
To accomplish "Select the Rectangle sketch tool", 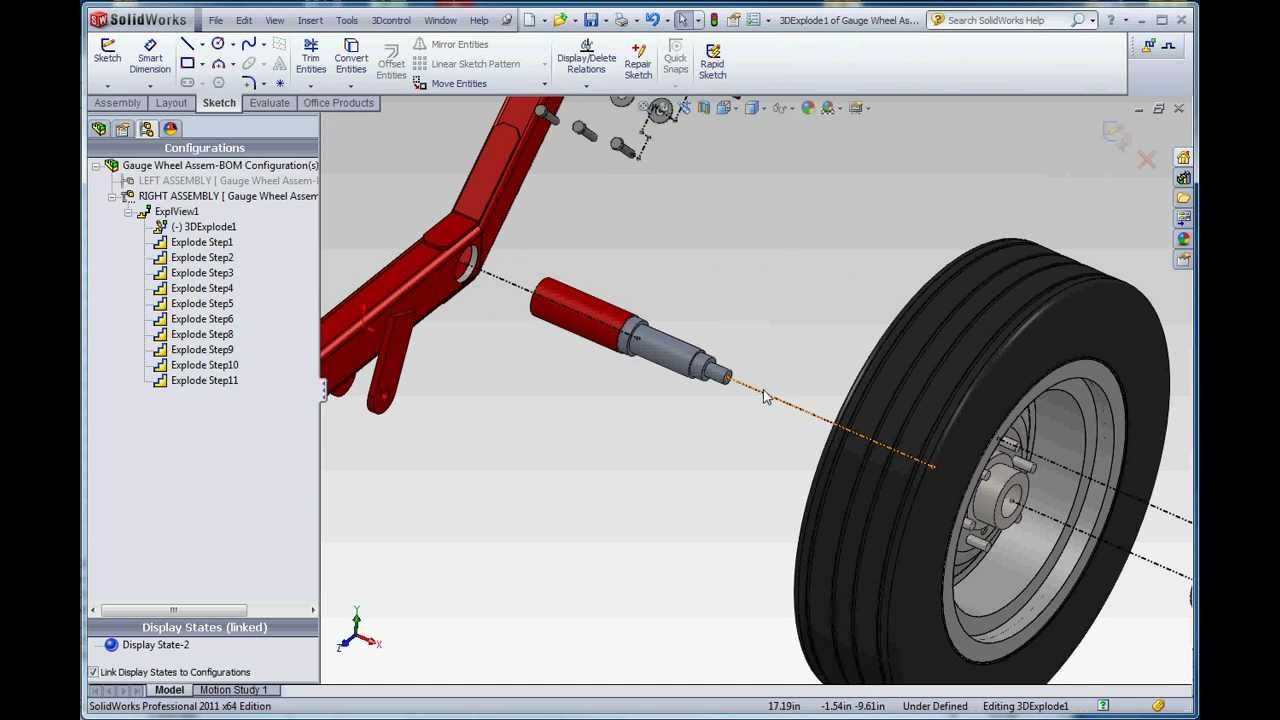I will coord(187,64).
